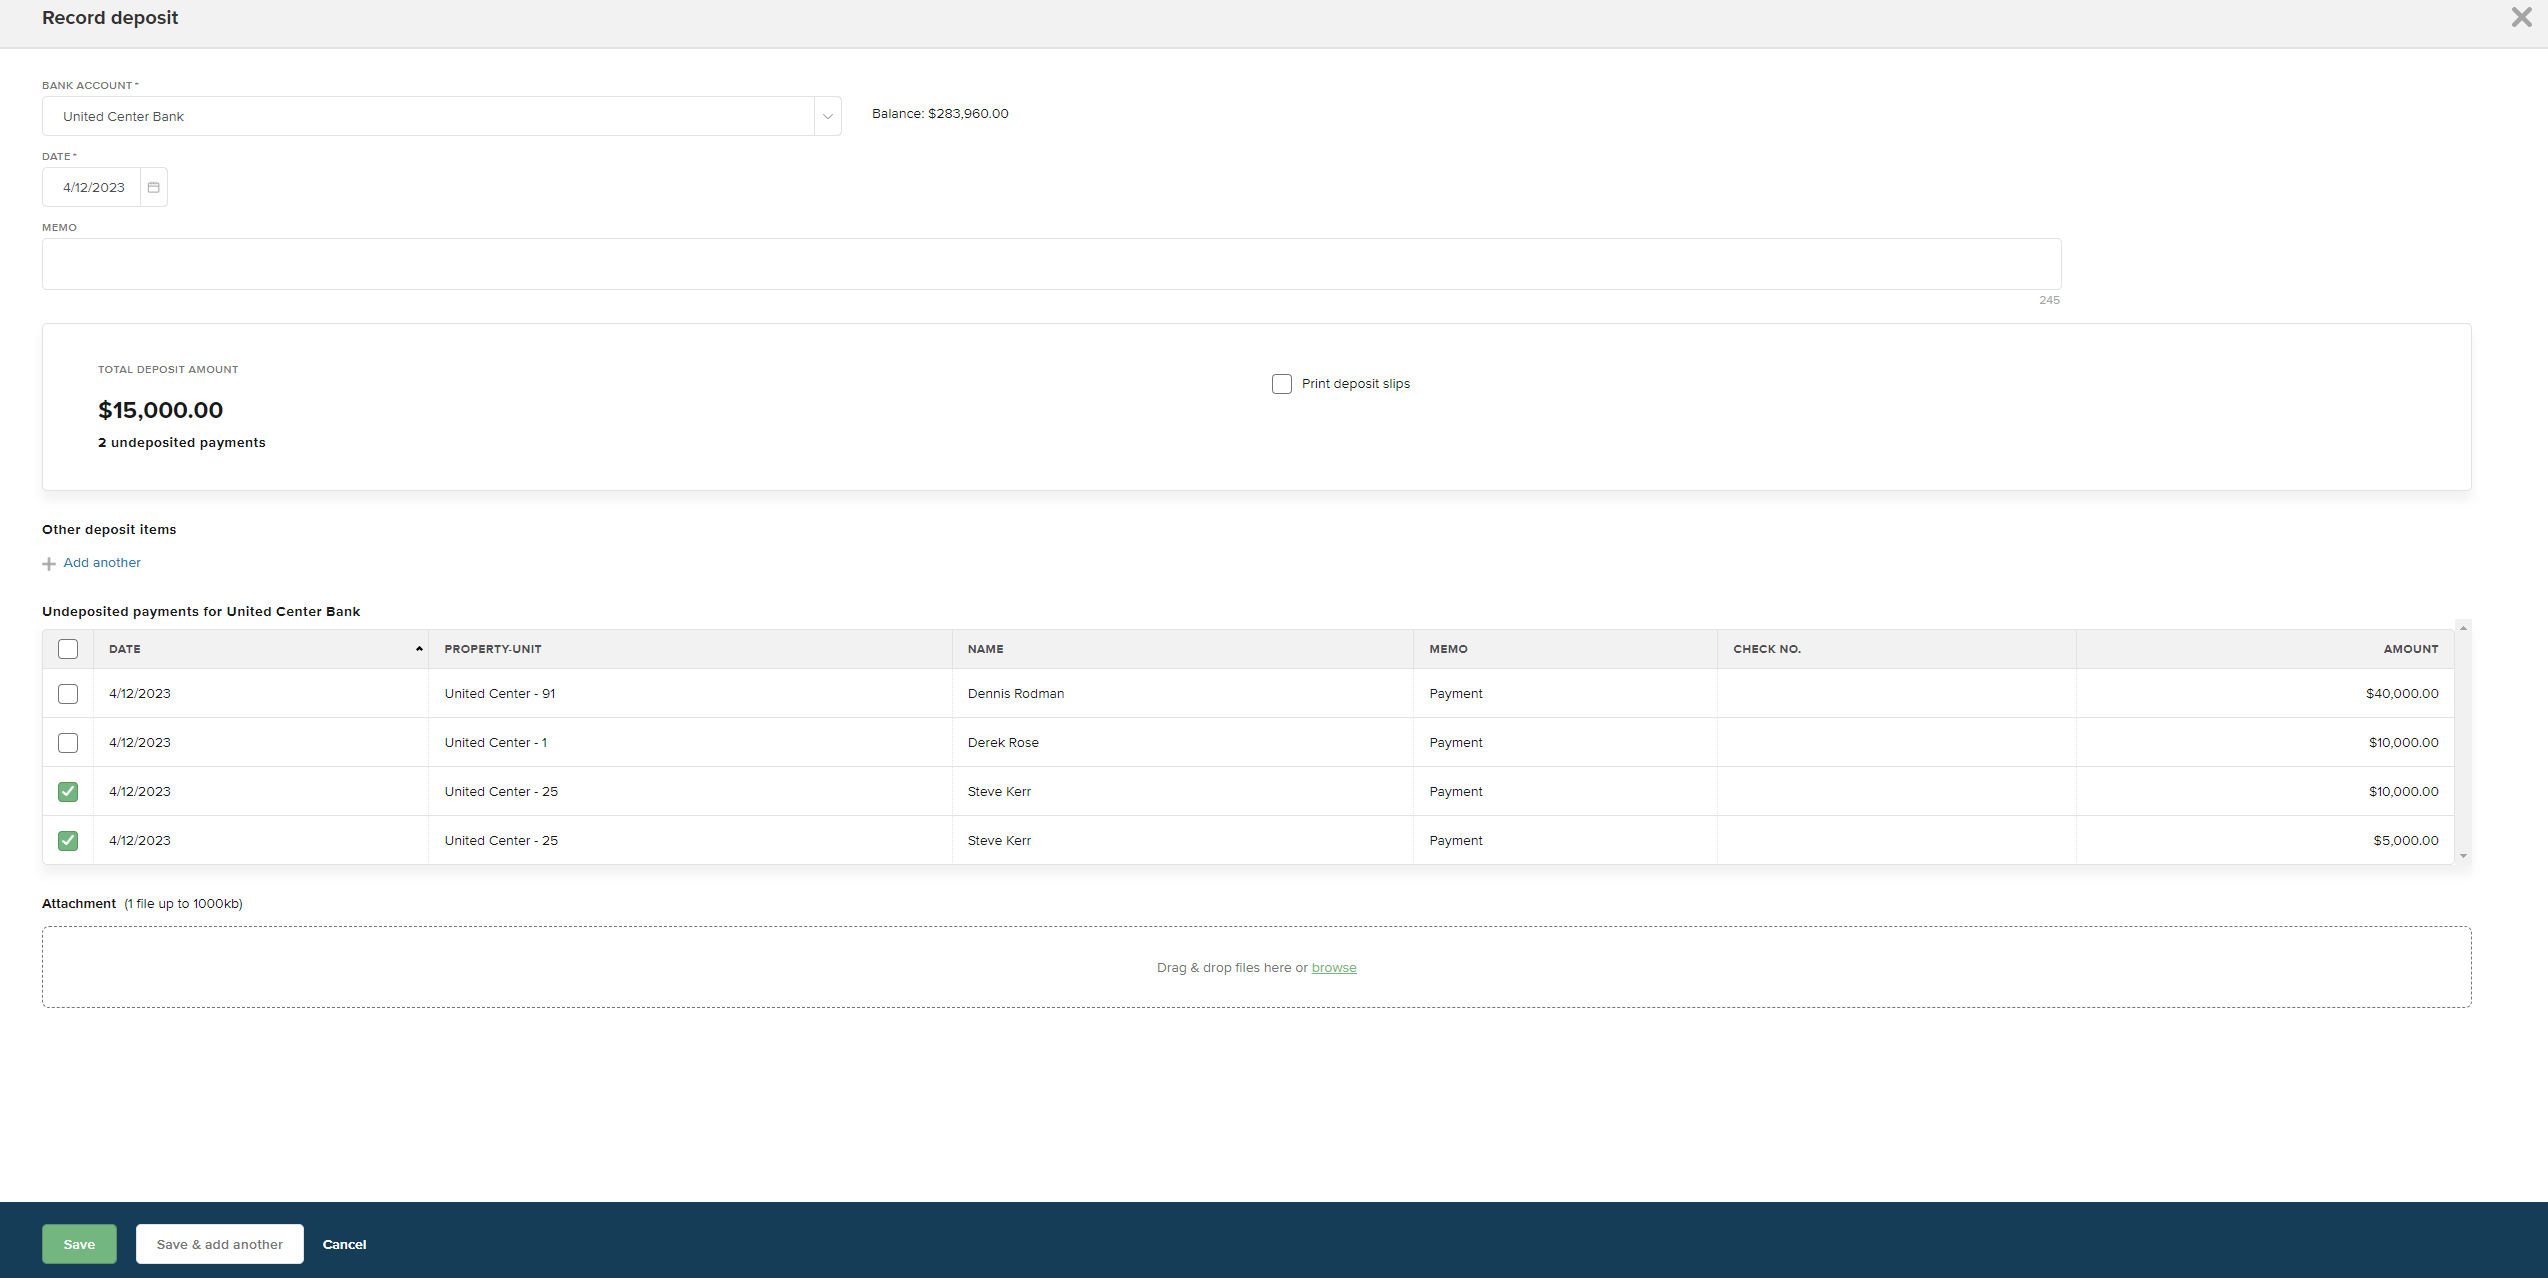Screen dimensions: 2548x1278
Task: Click the plus icon beside Add another
Action: click(x=49, y=563)
